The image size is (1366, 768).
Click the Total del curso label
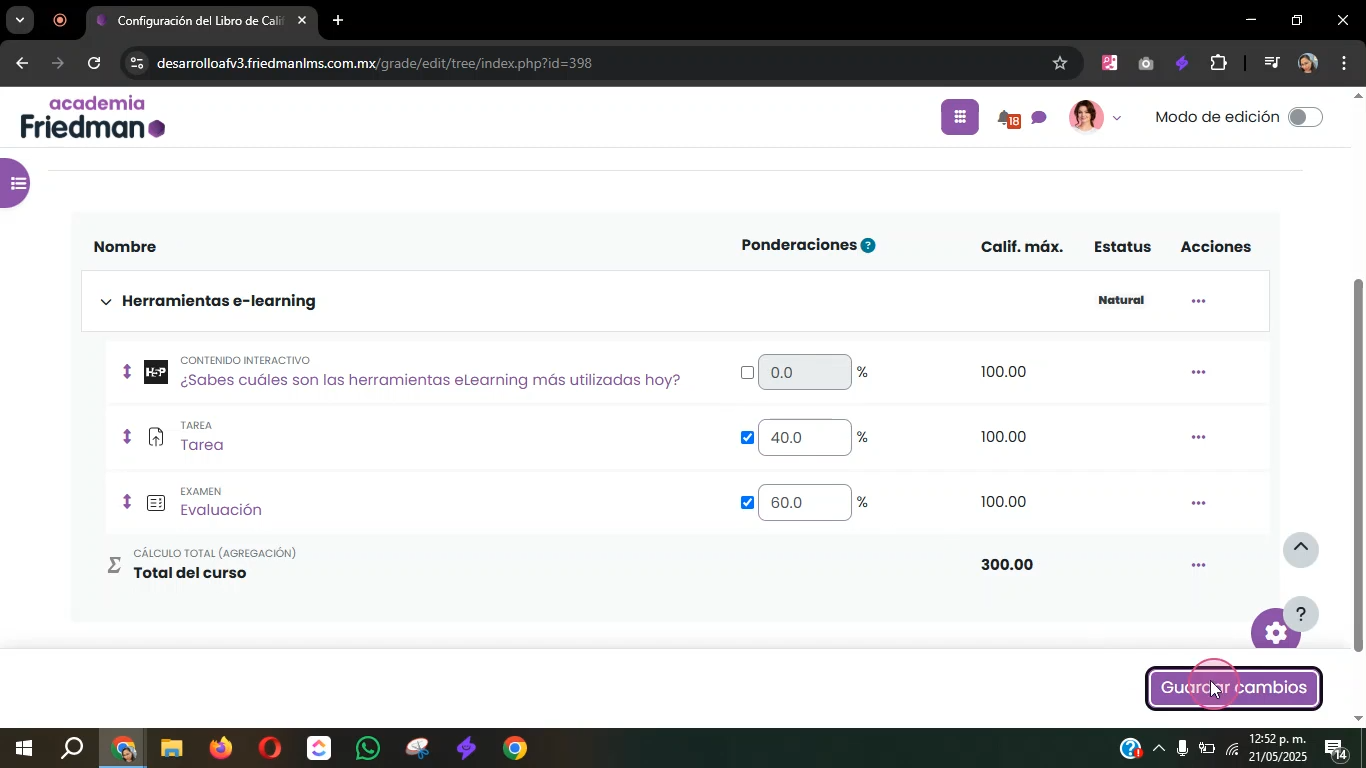190,573
